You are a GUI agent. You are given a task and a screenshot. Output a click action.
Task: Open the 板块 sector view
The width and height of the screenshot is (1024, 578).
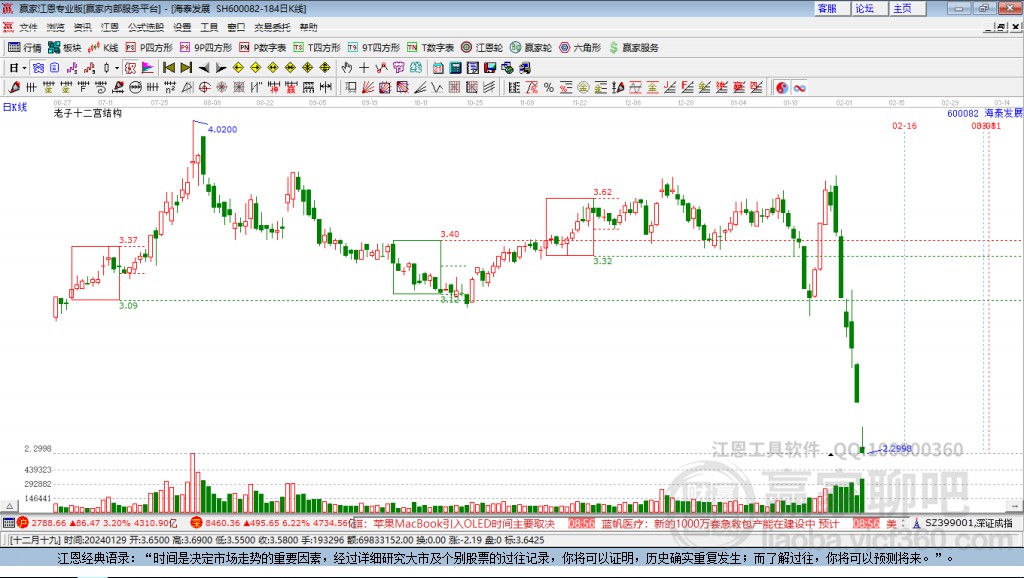pyautogui.click(x=64, y=48)
